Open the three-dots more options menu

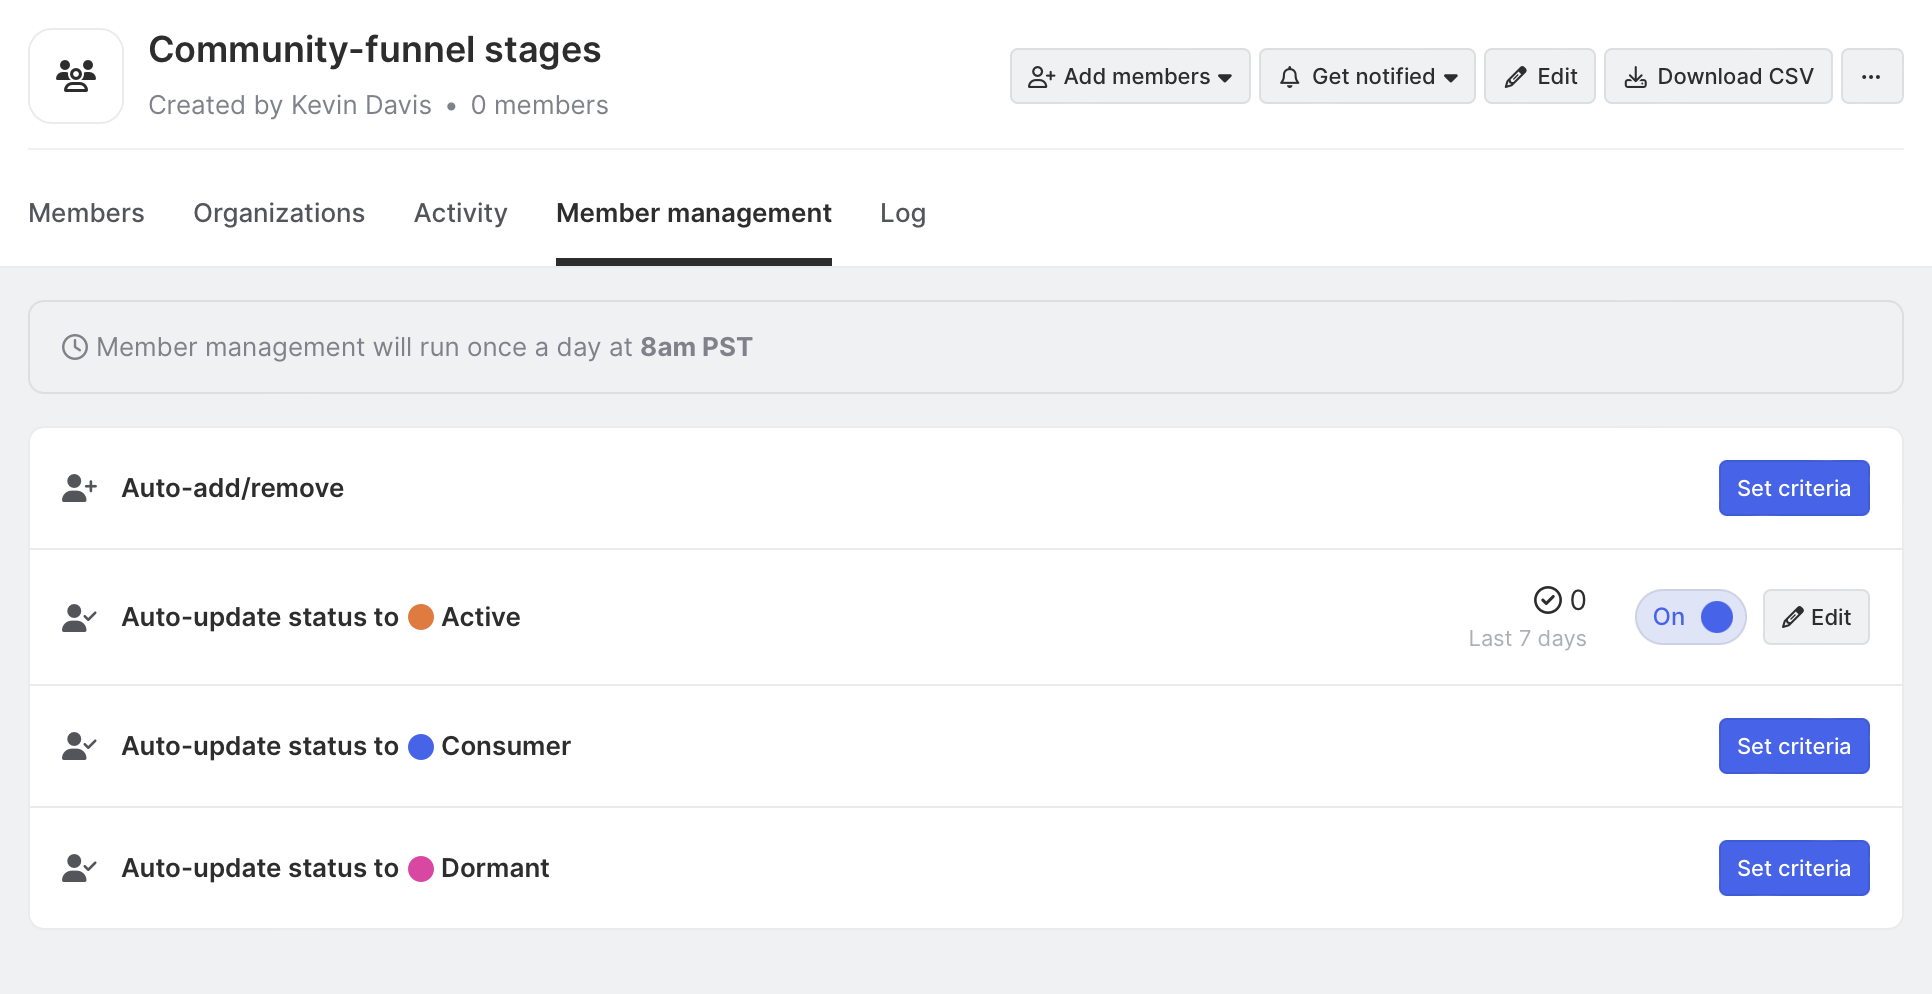pos(1871,76)
